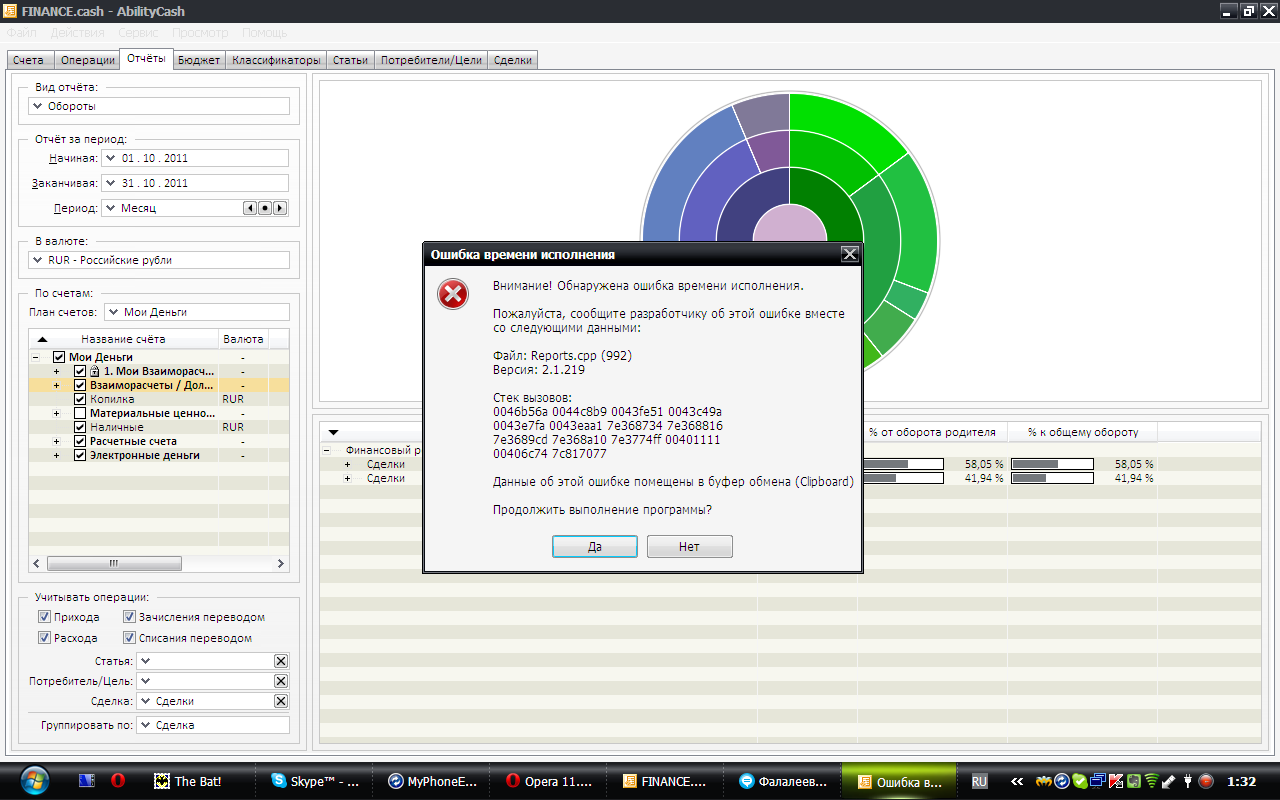Click the next period arrow button
The image size is (1280, 800).
click(x=280, y=208)
